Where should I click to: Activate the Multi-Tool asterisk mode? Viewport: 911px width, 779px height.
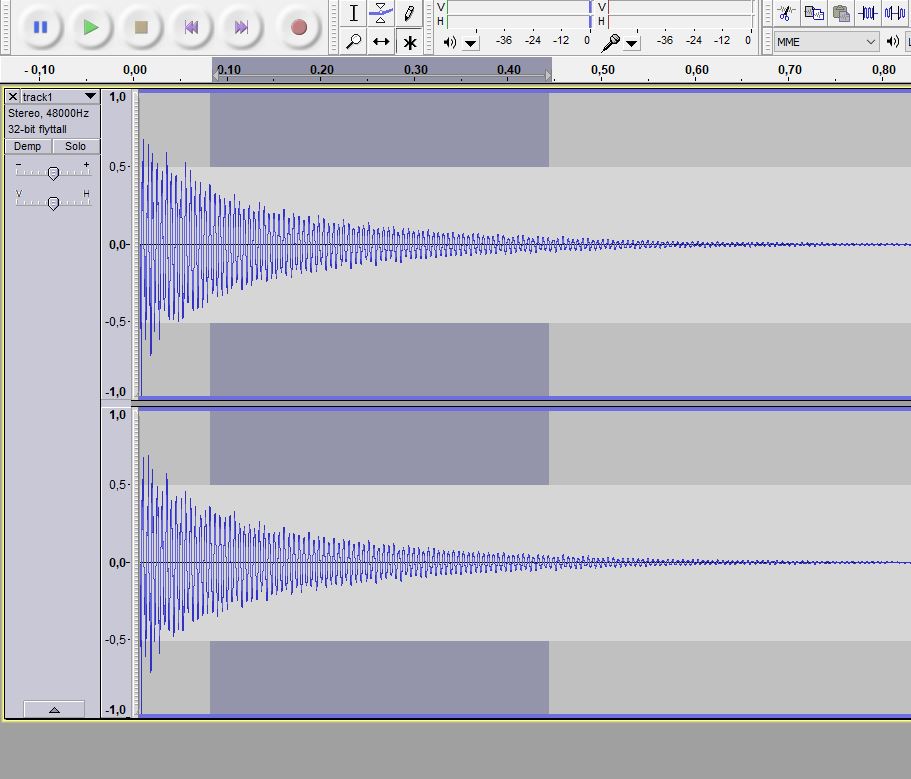[409, 42]
